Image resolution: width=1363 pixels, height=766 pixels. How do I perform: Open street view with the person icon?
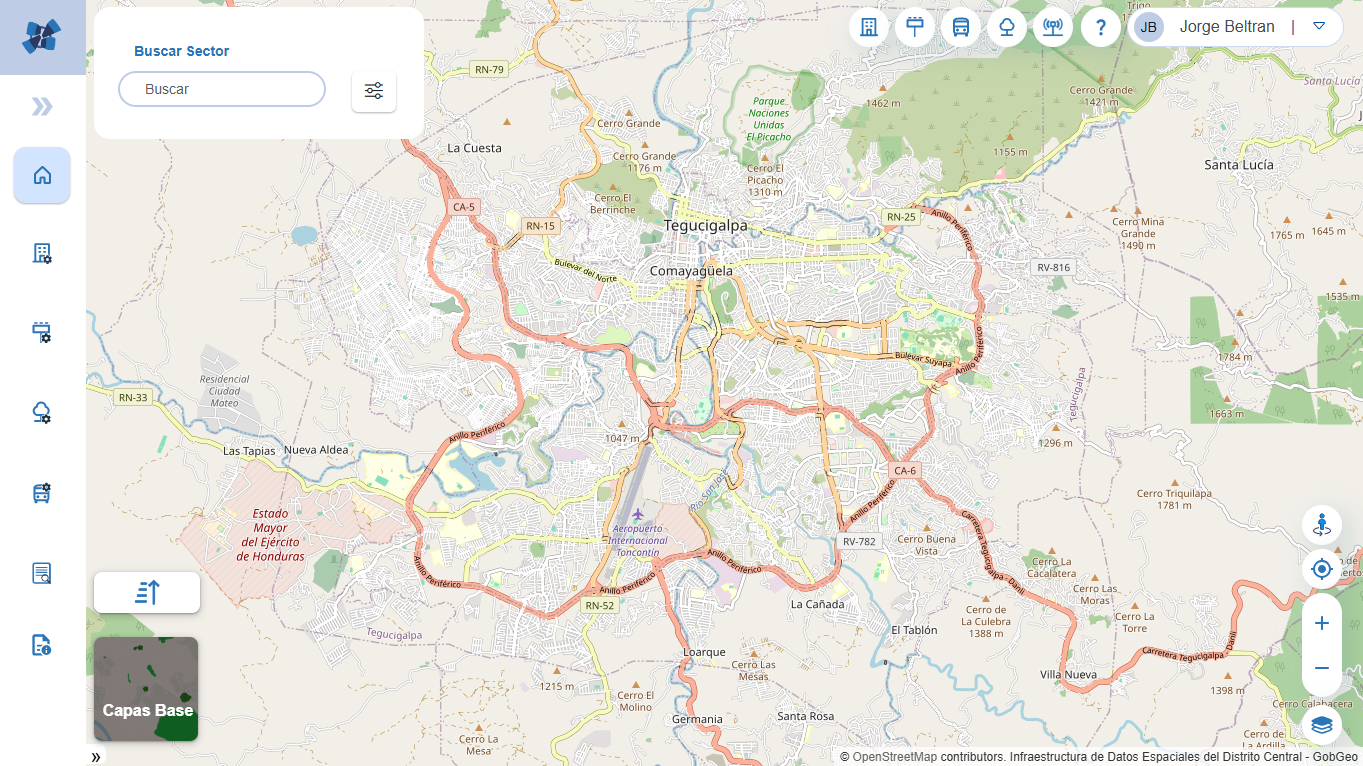point(1321,524)
